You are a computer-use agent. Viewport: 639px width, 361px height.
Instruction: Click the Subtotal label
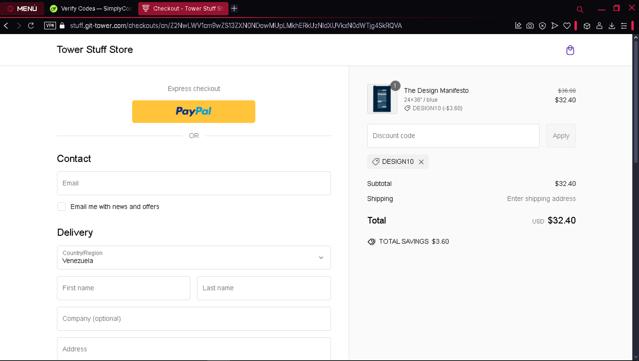click(379, 184)
